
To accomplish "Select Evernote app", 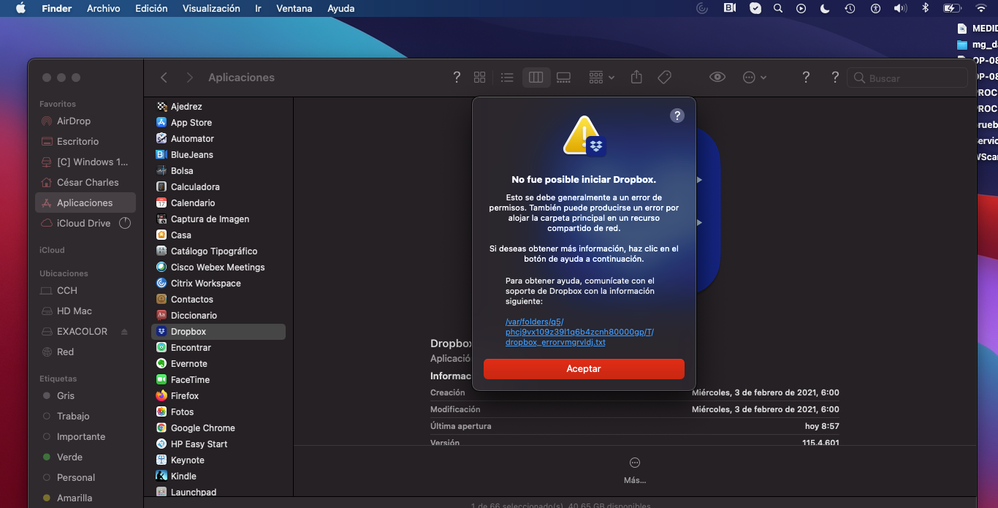I will click(218, 363).
